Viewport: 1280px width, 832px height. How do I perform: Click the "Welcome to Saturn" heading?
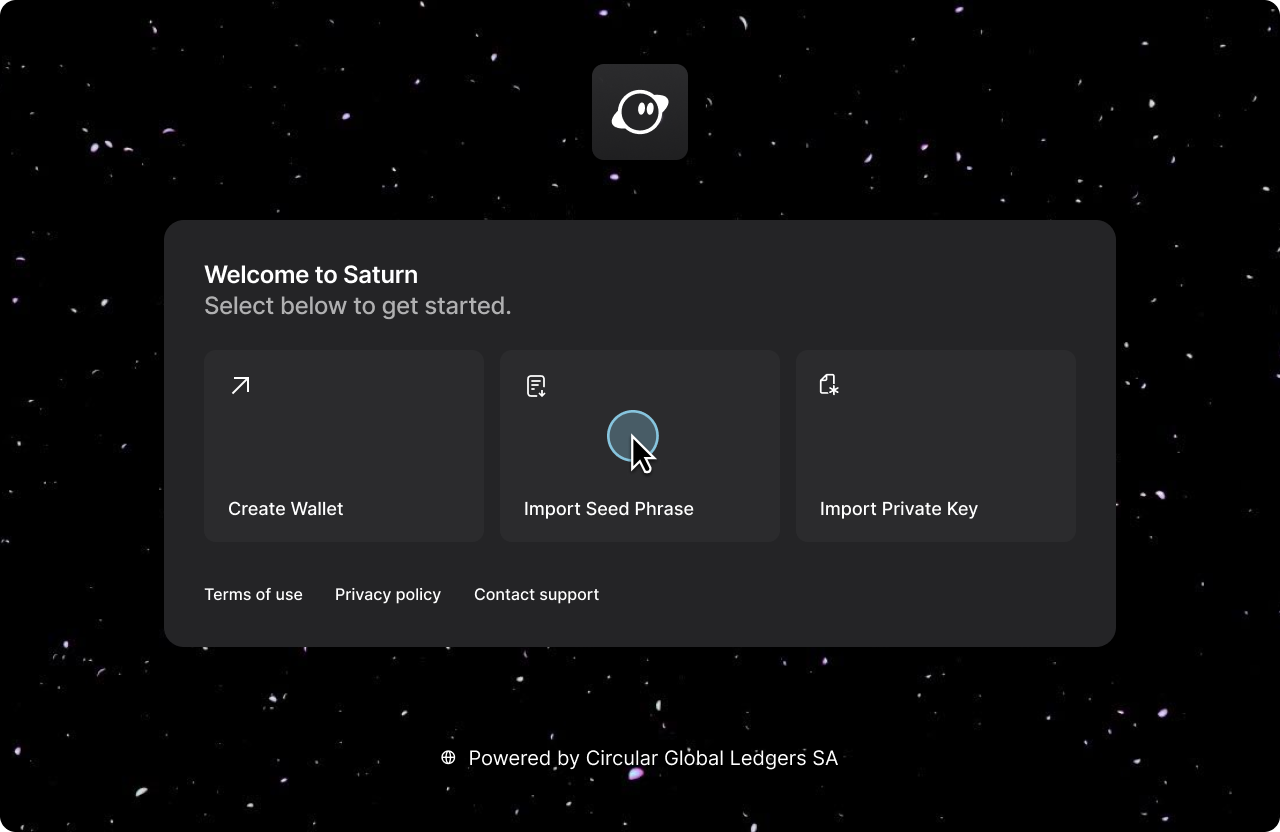pos(311,275)
